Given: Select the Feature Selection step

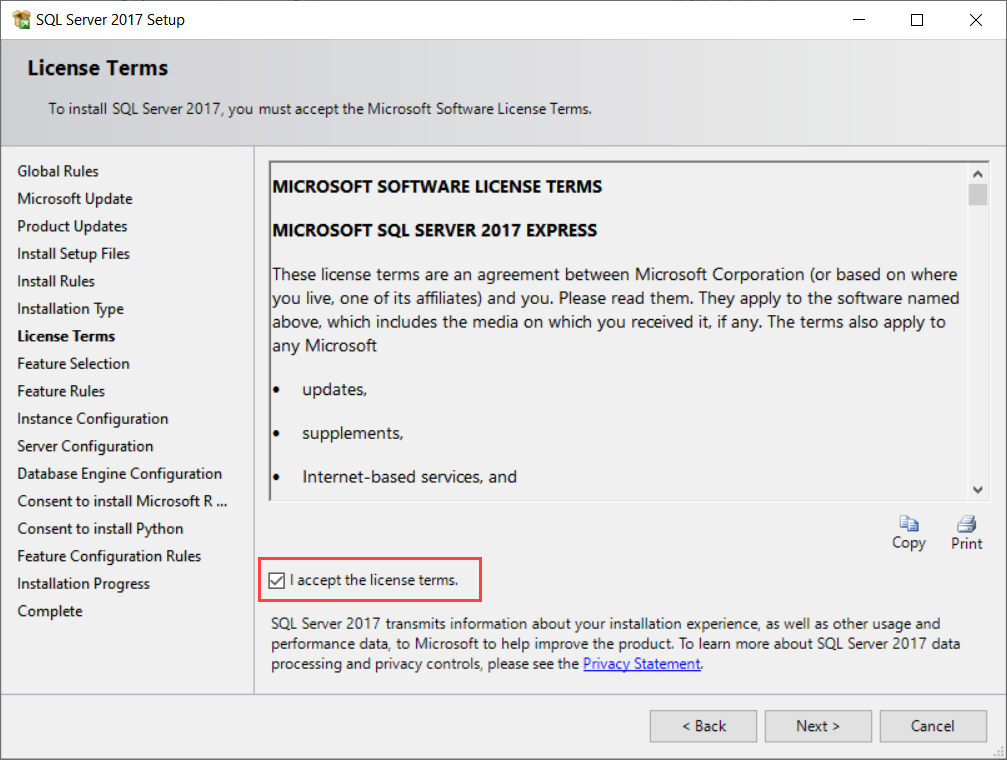Looking at the screenshot, I should (73, 364).
